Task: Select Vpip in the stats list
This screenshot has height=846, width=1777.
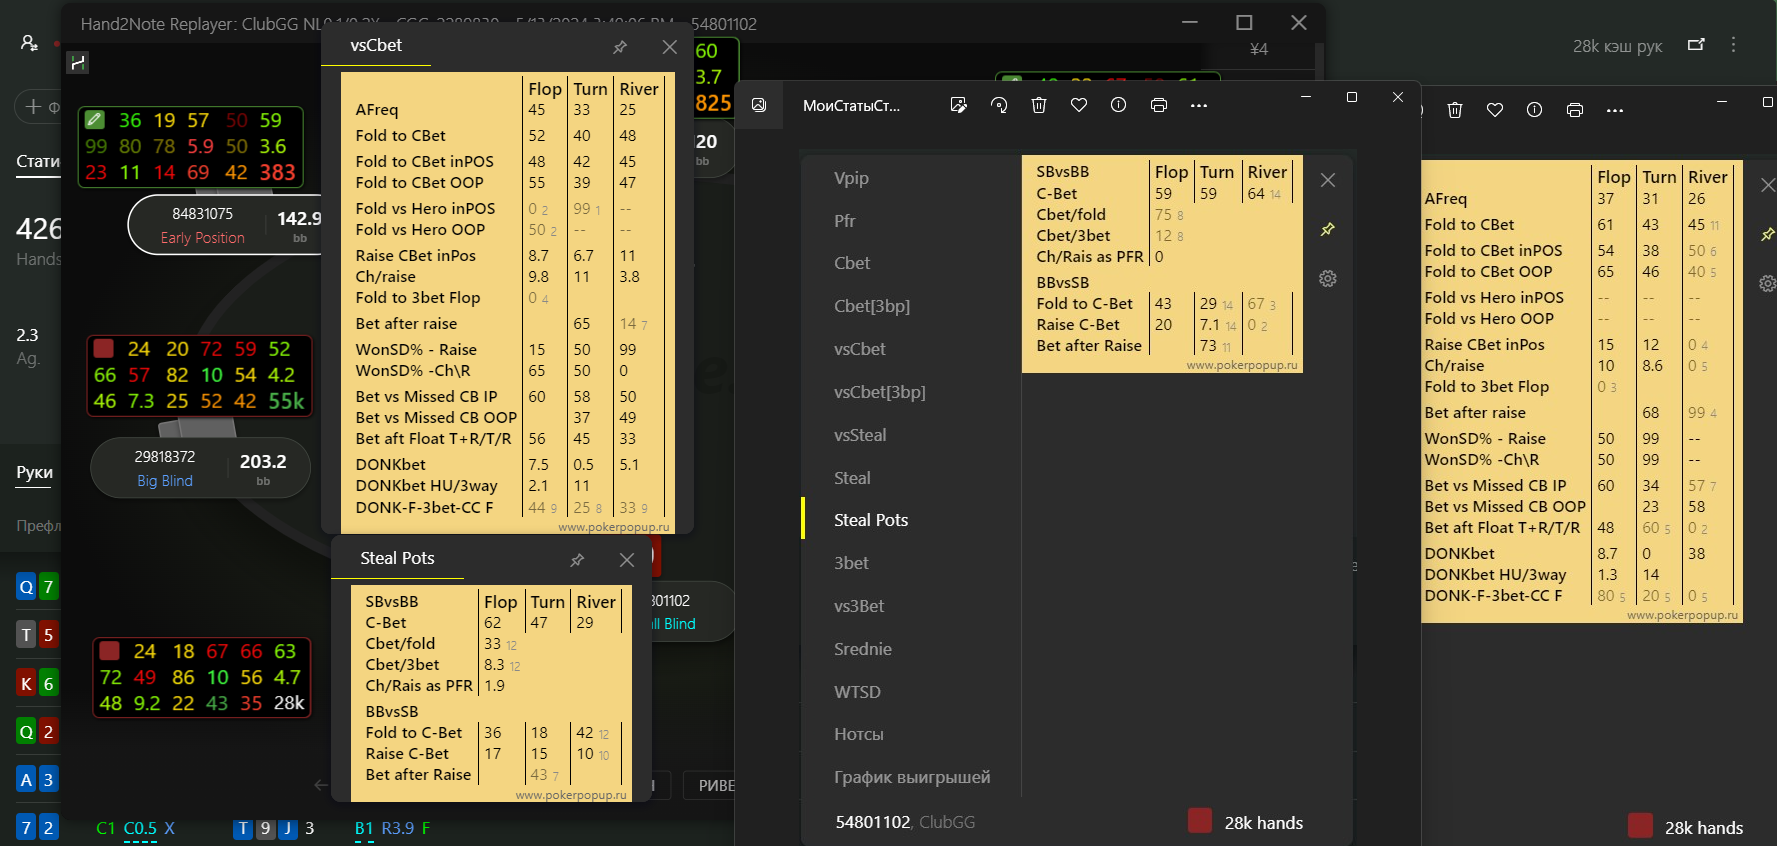Action: click(x=851, y=178)
